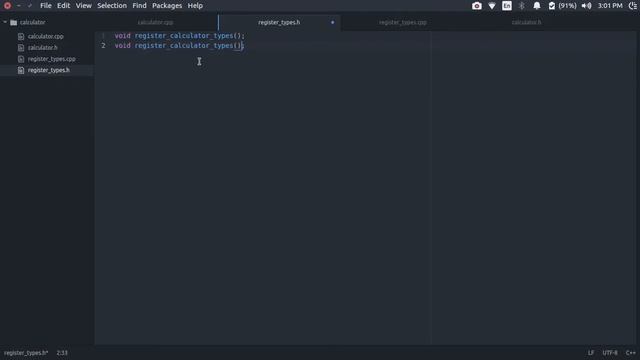
Task: Click the file icon beside calculator.cpp
Action: (21, 36)
